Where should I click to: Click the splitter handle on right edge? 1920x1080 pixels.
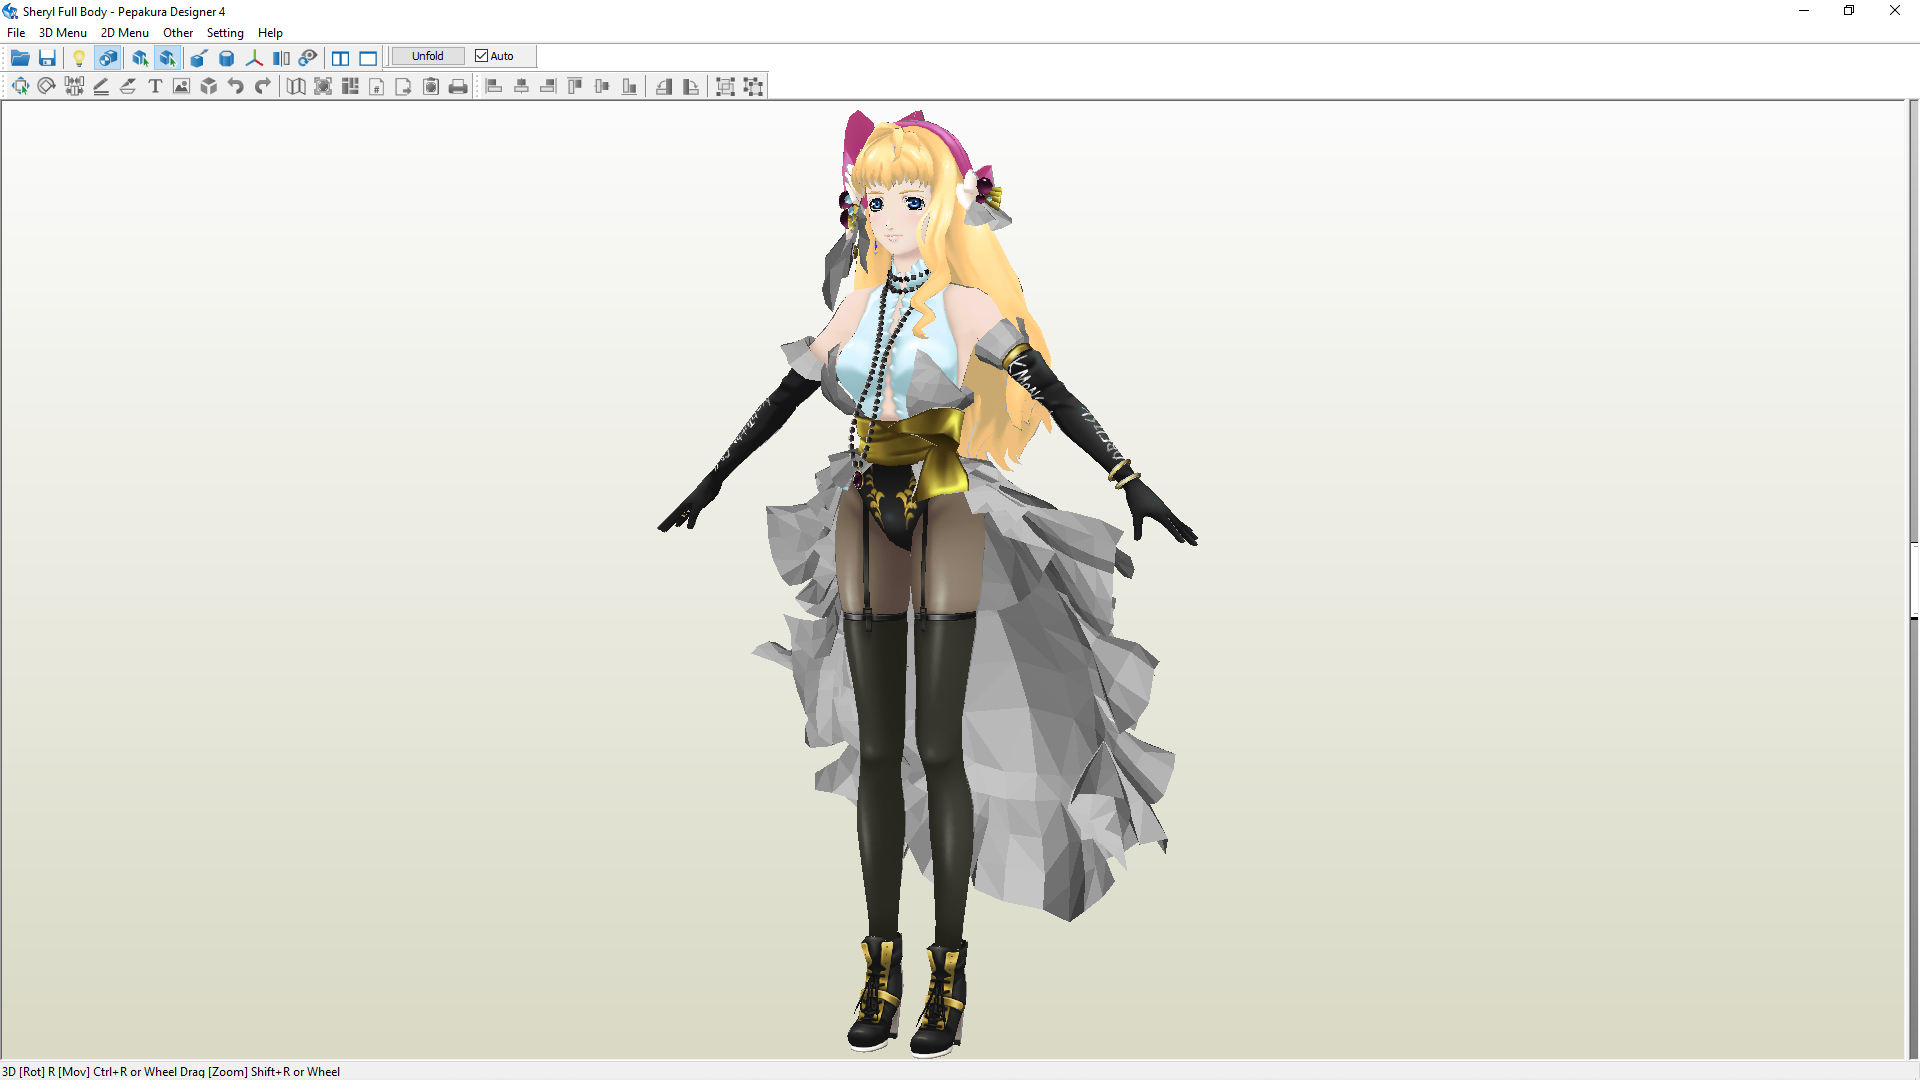click(x=1914, y=580)
